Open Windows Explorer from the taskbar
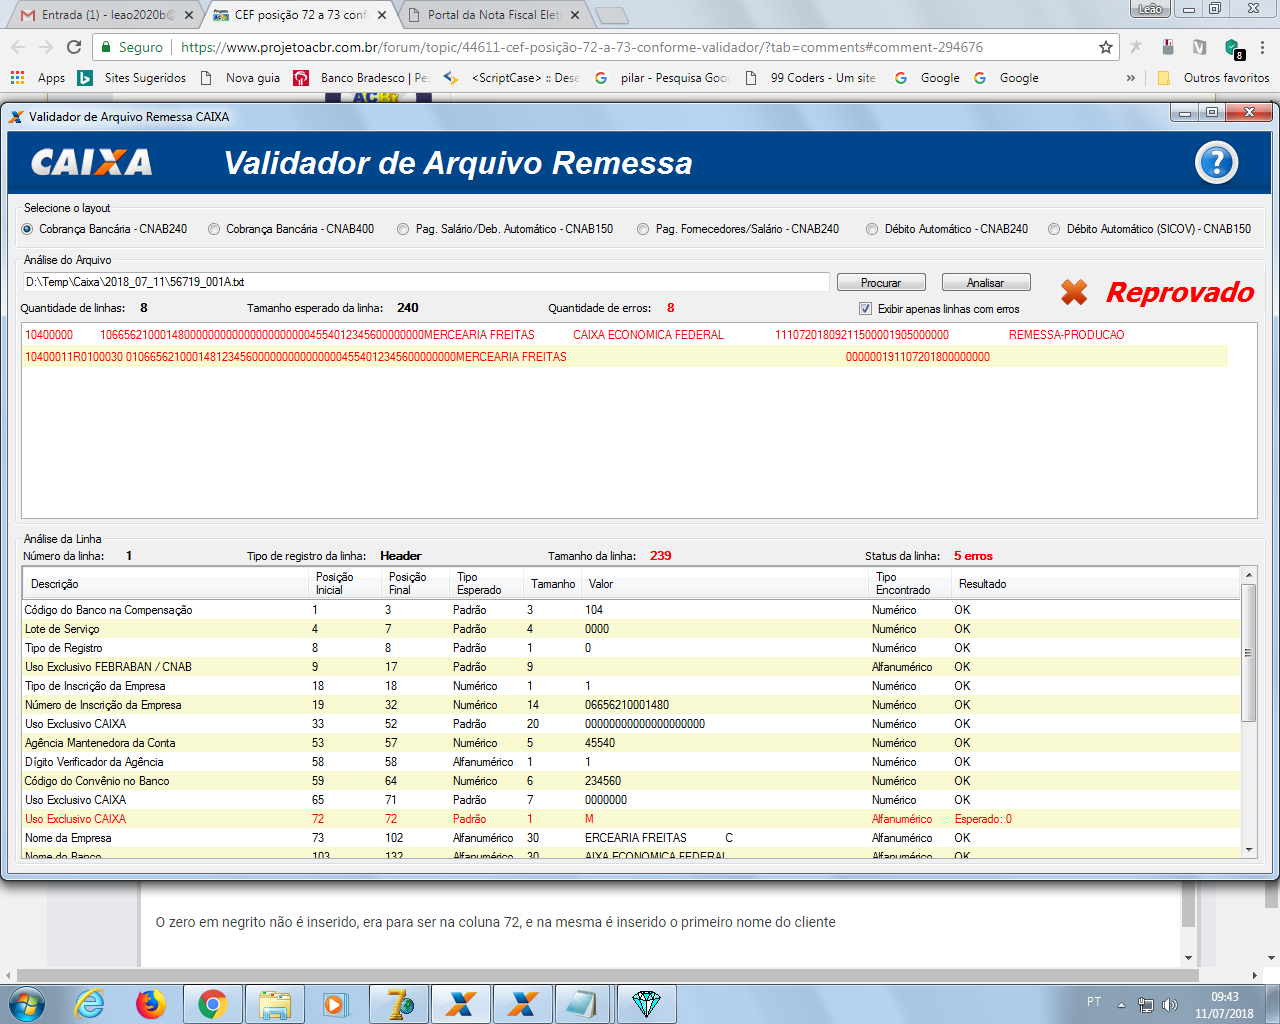This screenshot has width=1280, height=1024. click(x=274, y=1003)
